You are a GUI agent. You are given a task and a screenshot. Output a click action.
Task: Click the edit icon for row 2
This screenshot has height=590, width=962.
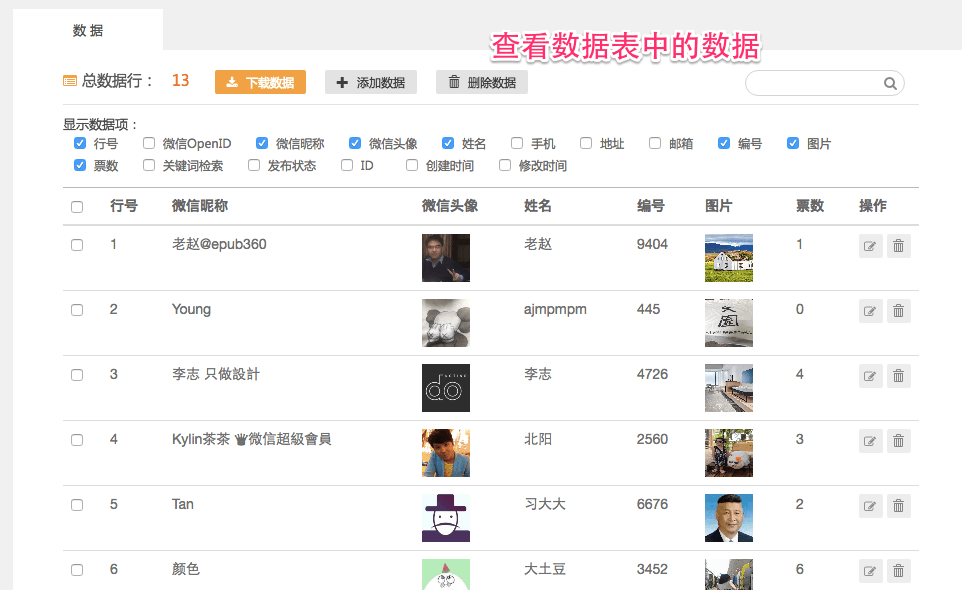point(870,311)
